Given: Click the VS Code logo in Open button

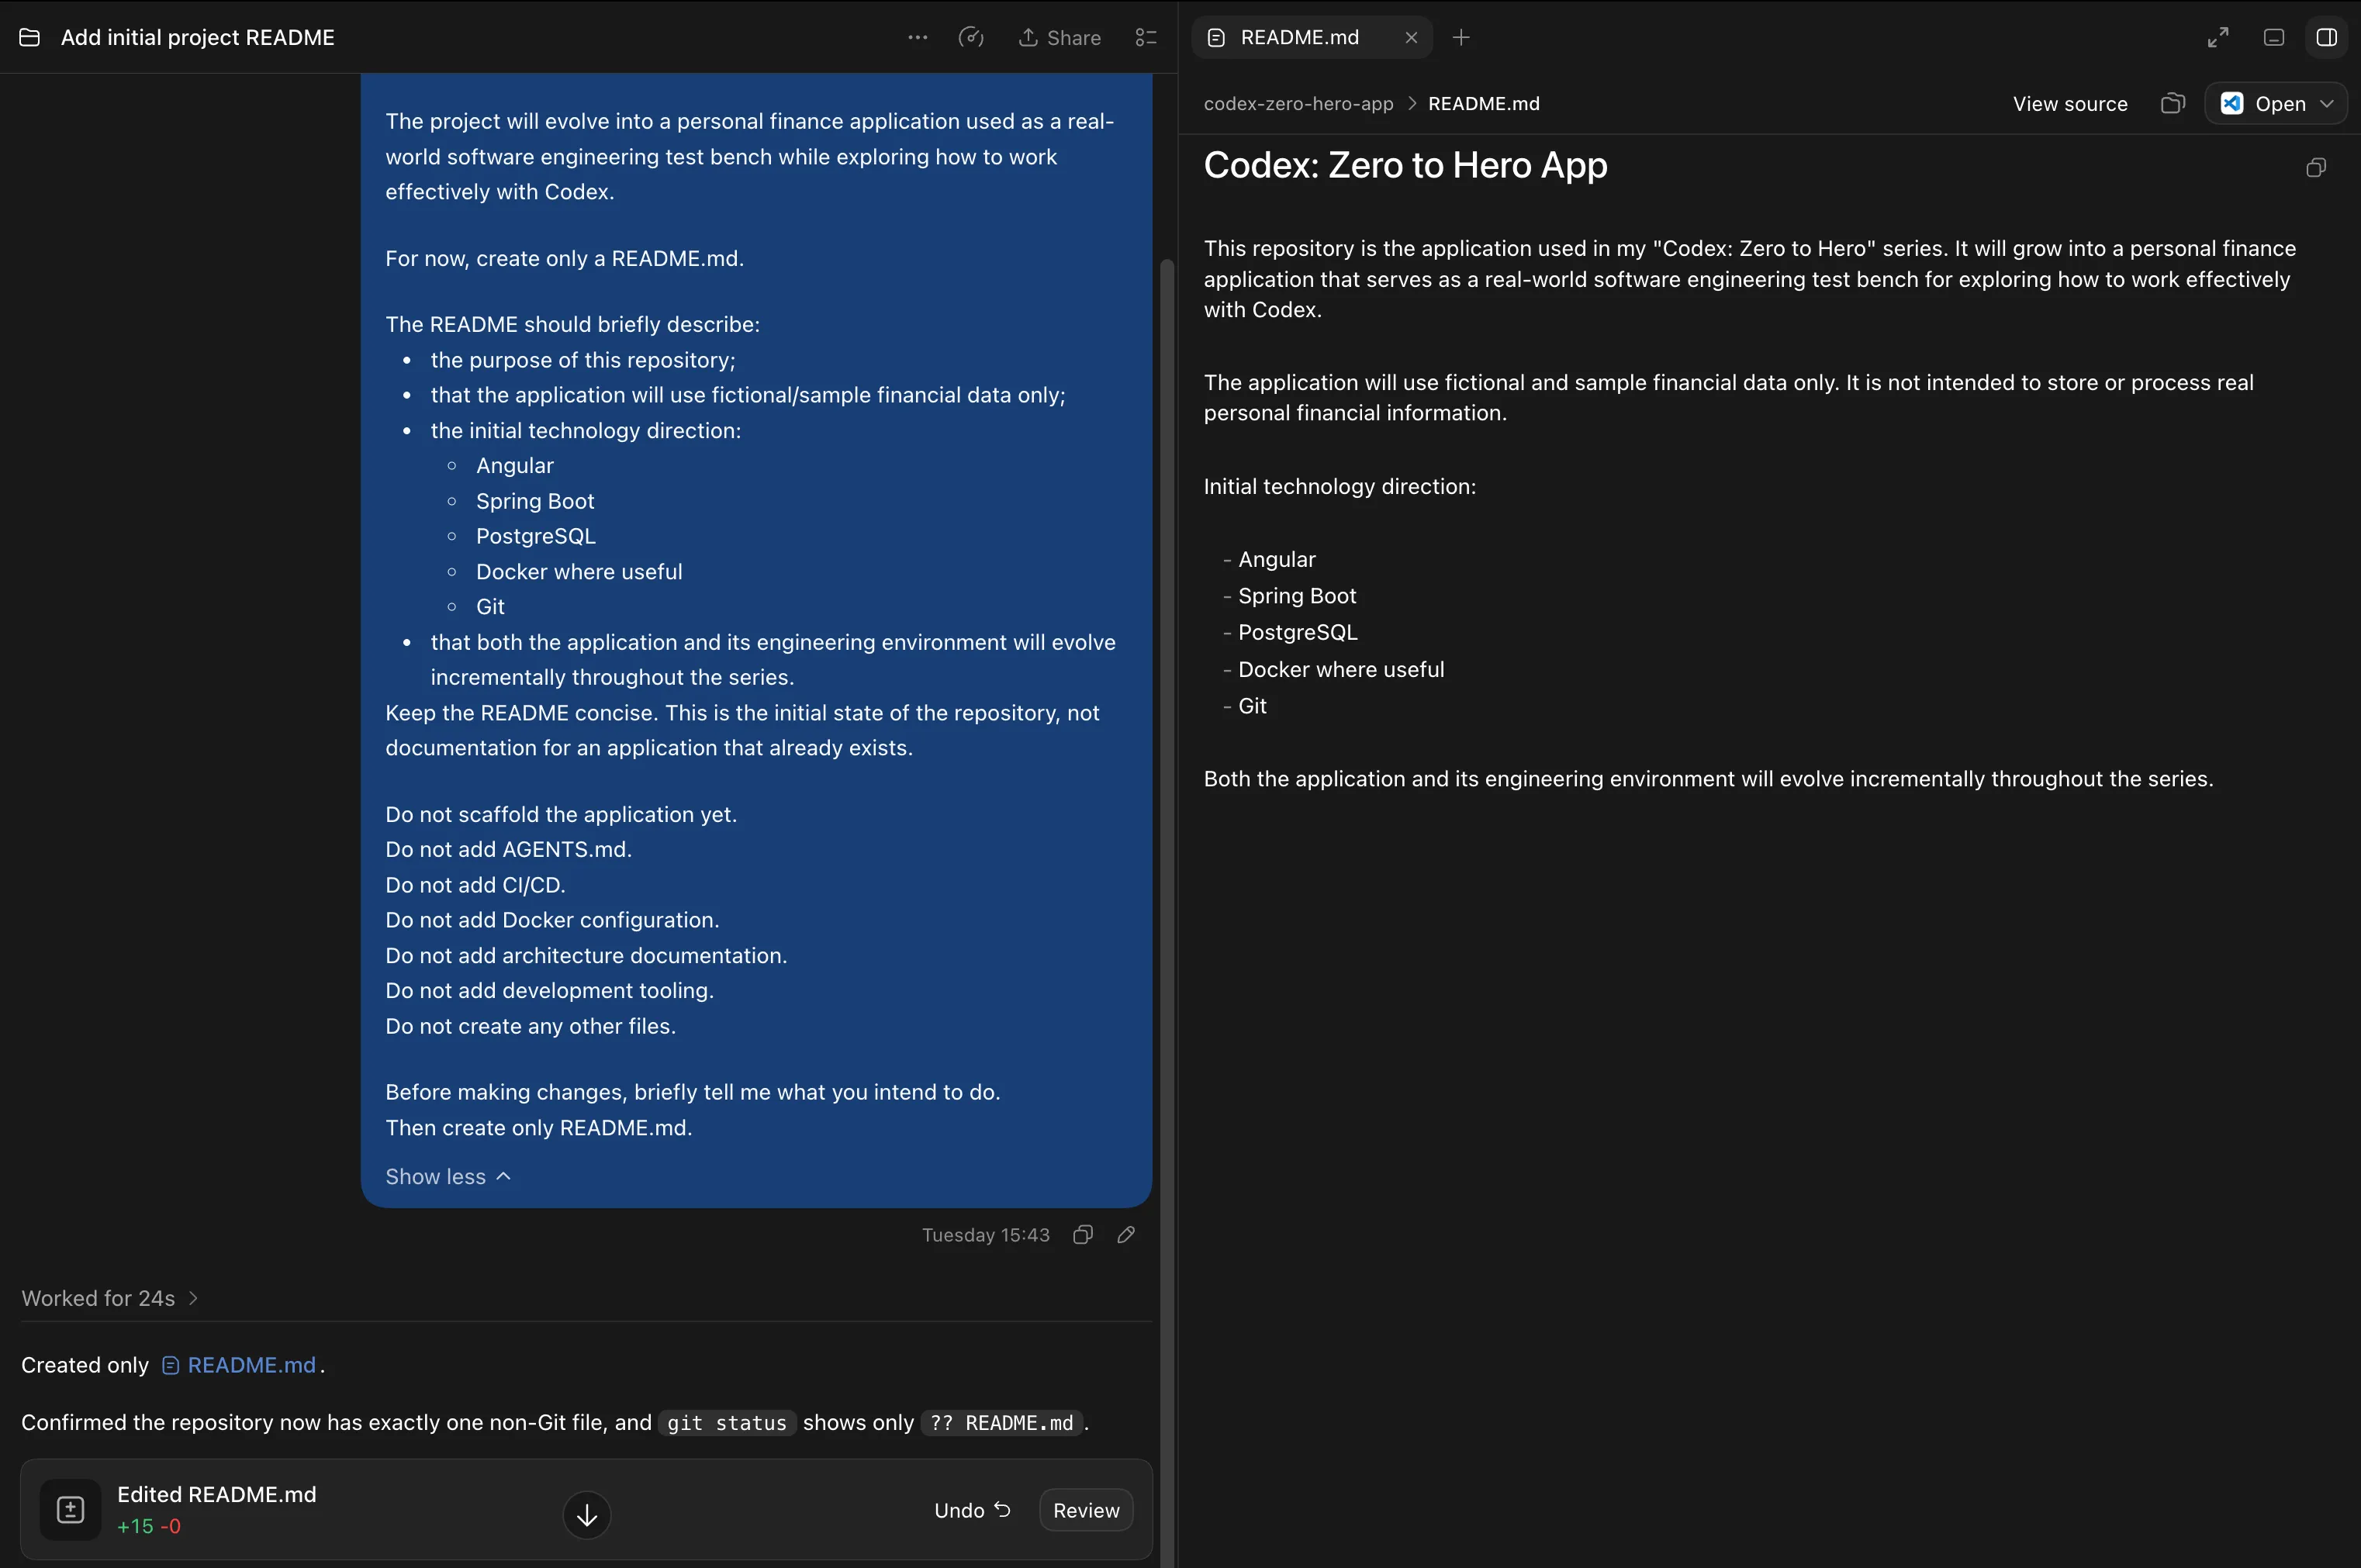Looking at the screenshot, I should pos(2232,104).
